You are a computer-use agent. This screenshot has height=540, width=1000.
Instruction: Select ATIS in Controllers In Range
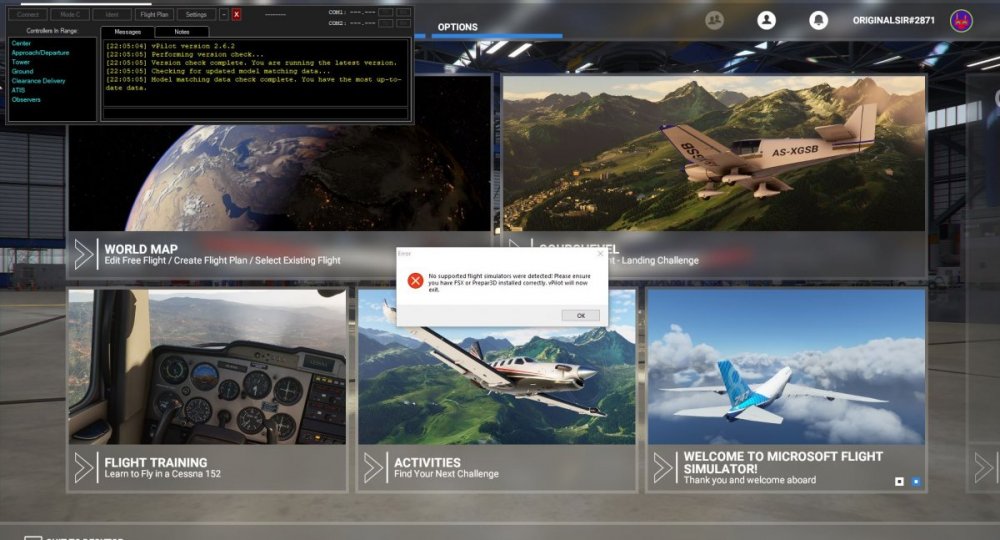point(18,90)
